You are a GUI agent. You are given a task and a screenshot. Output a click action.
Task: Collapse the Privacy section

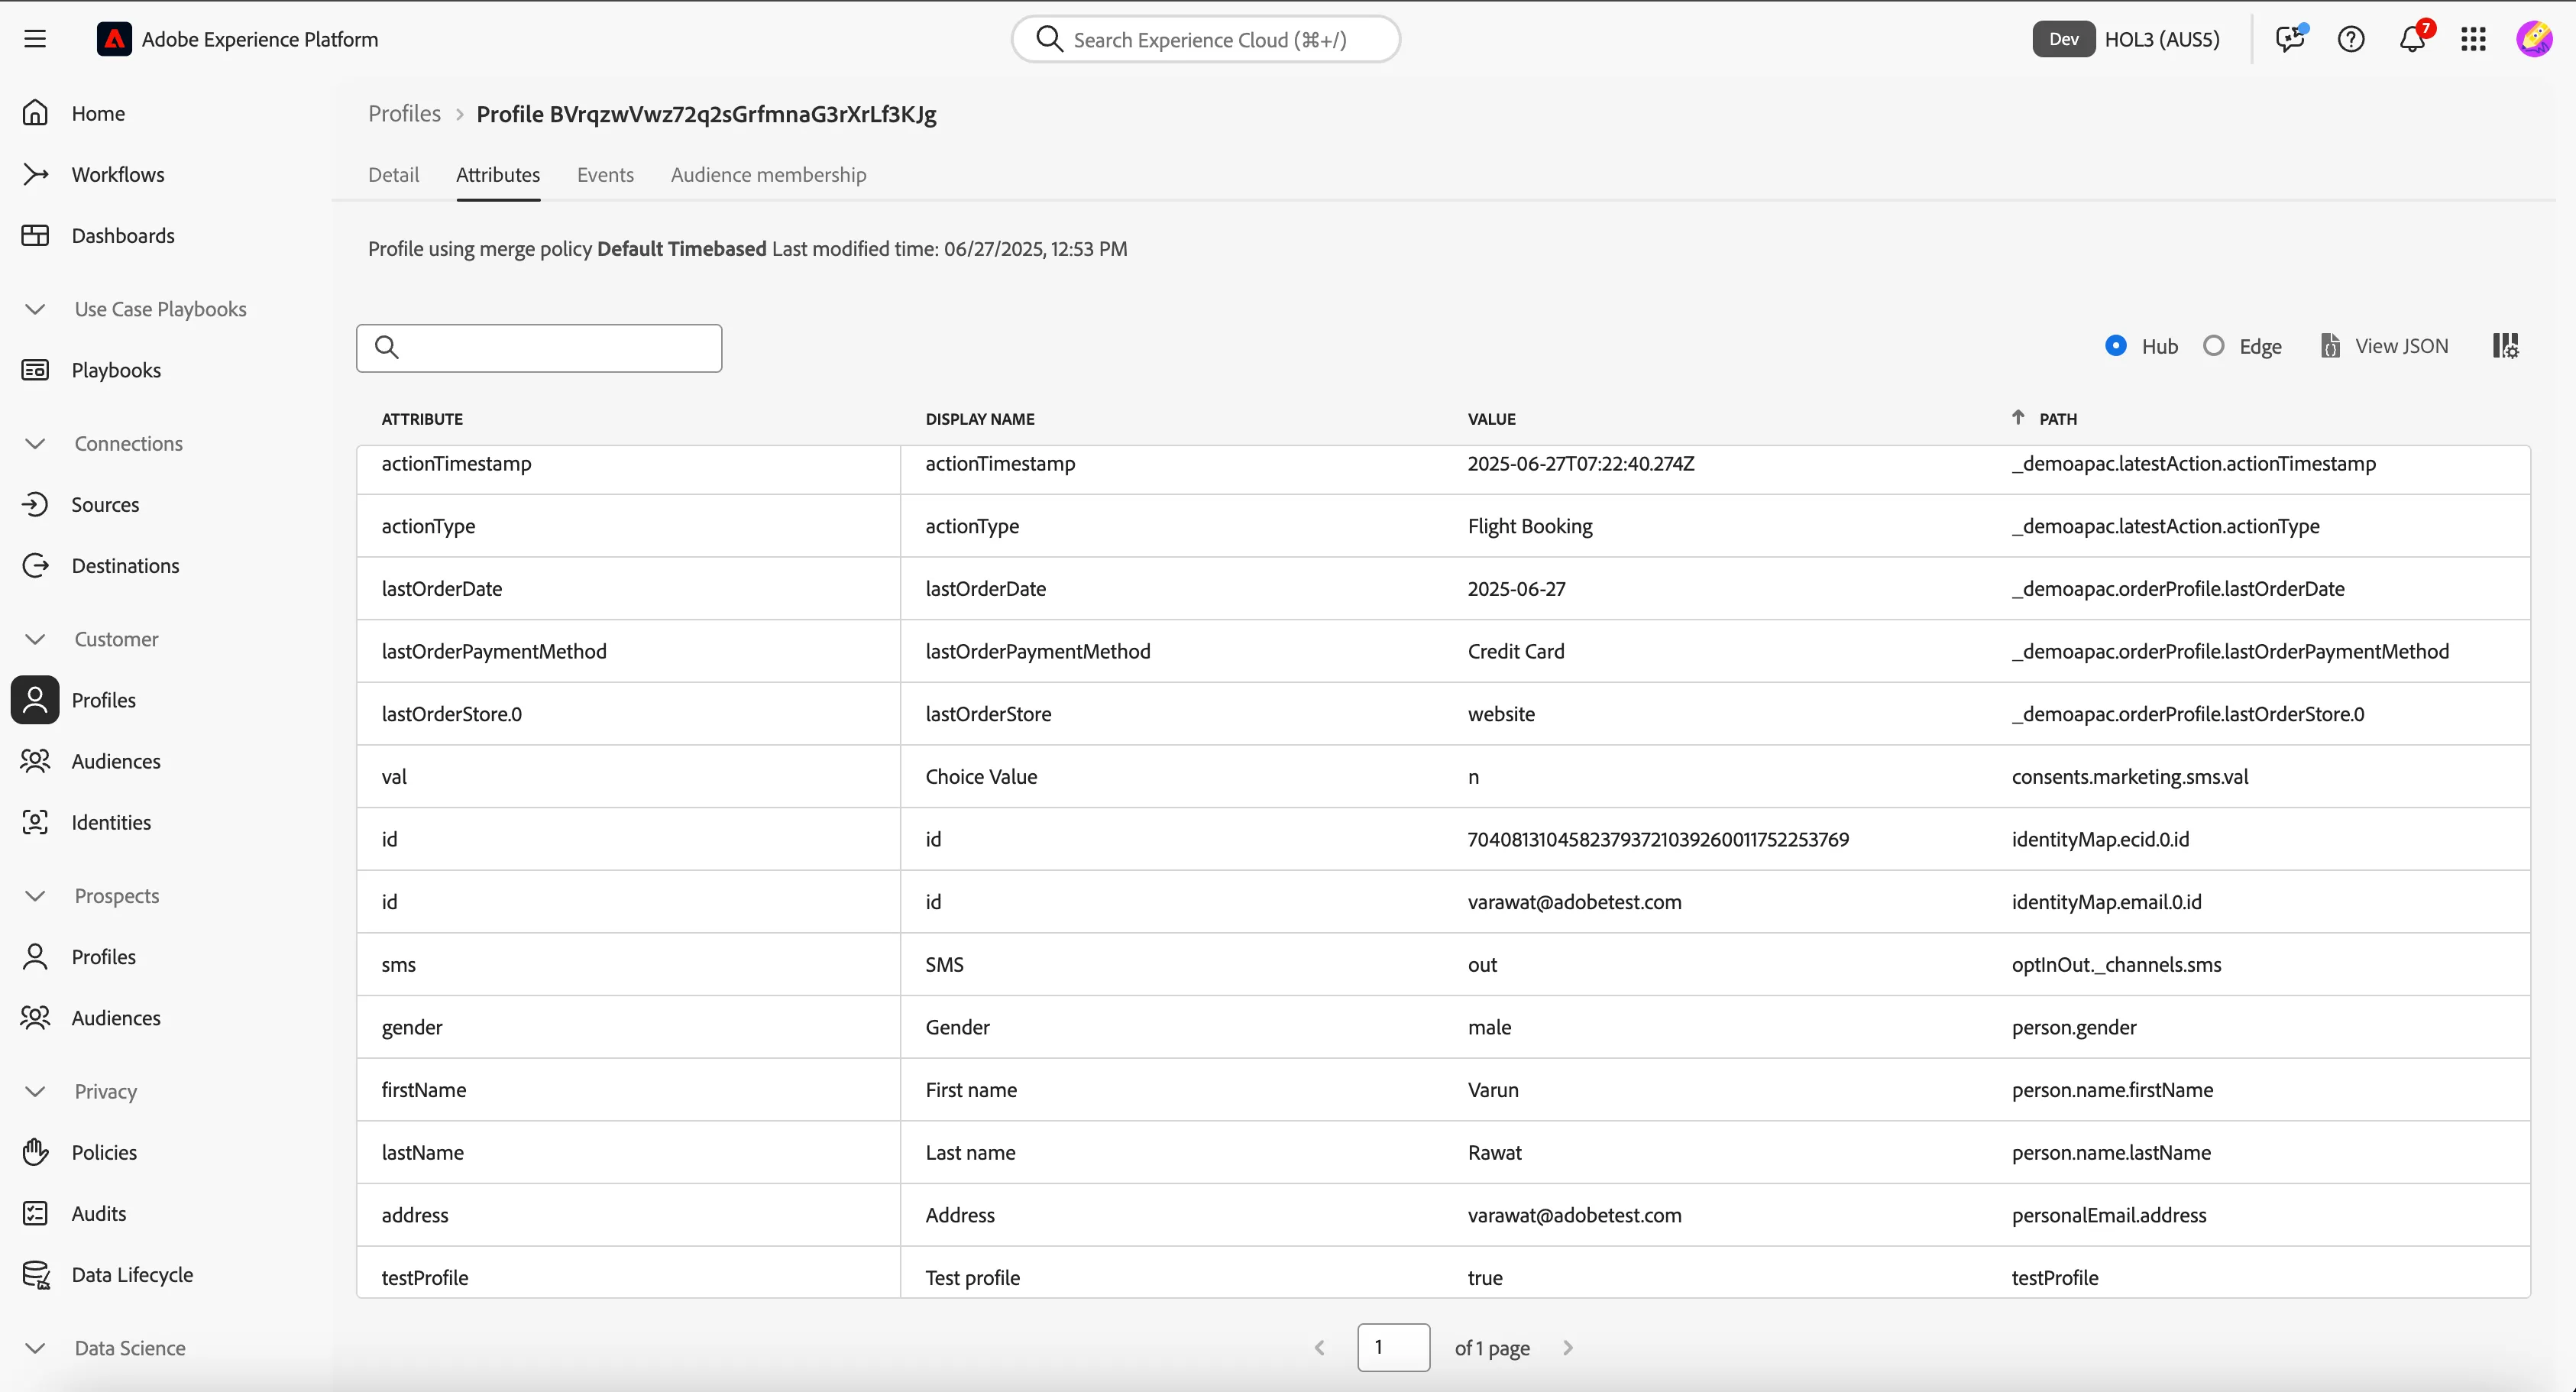tap(35, 1091)
